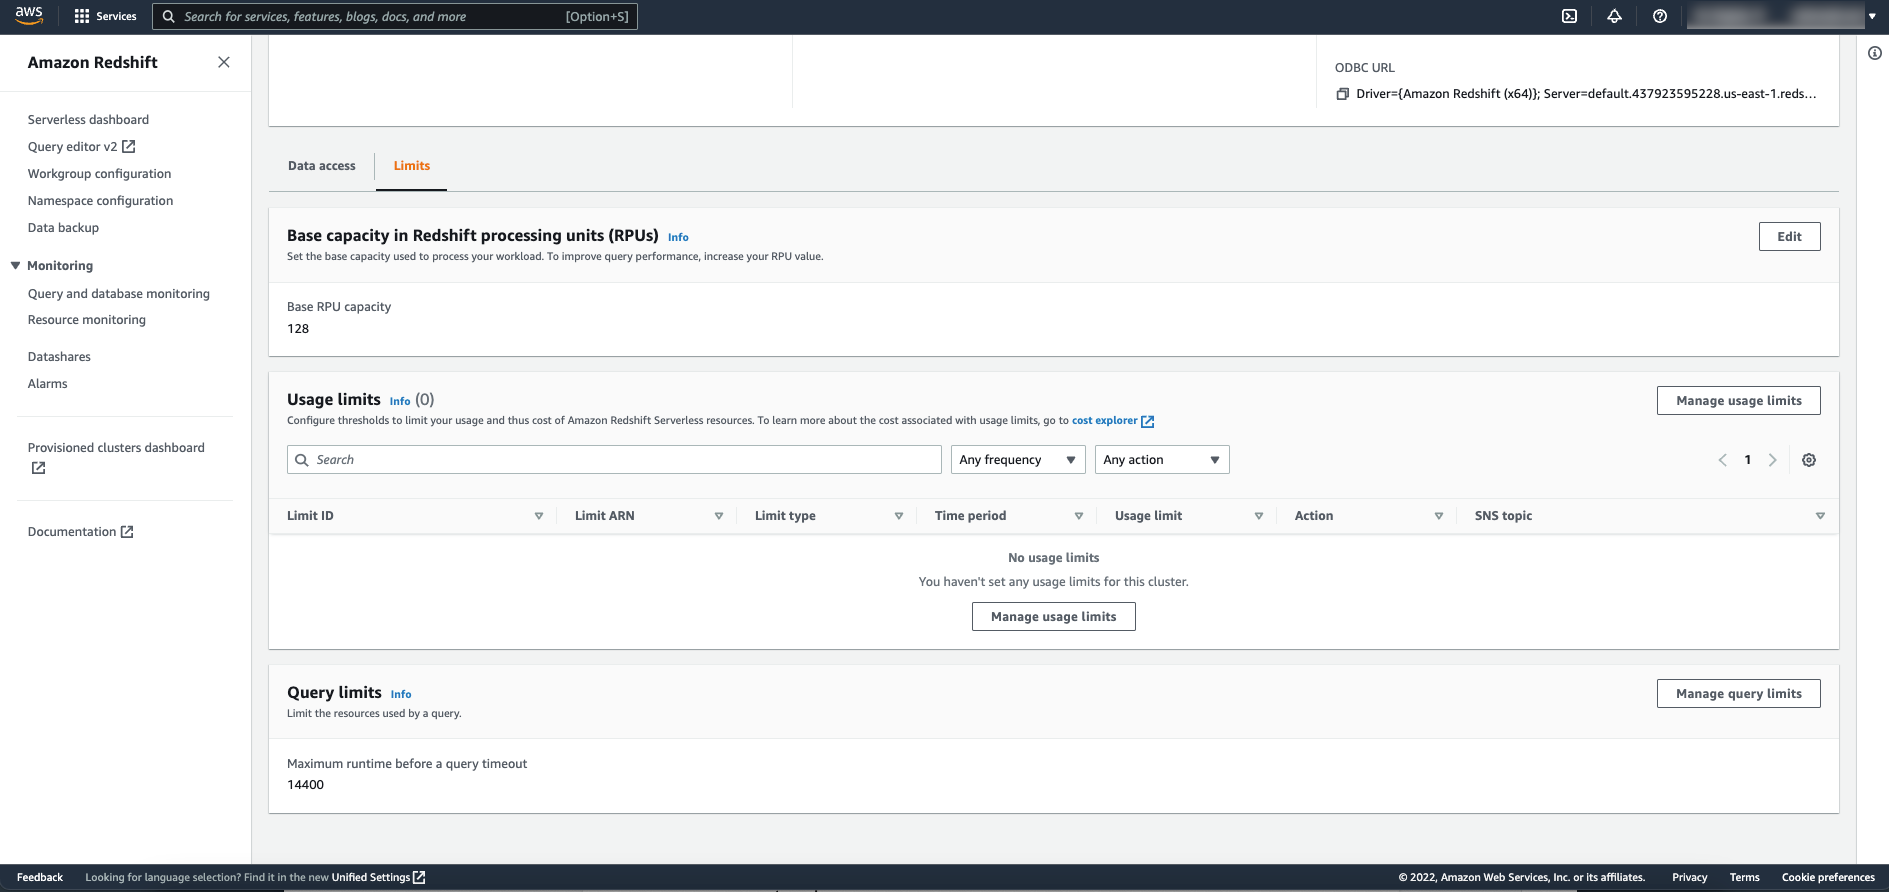Open Cookie preferences
This screenshot has height=892, width=1889.
click(x=1828, y=878)
